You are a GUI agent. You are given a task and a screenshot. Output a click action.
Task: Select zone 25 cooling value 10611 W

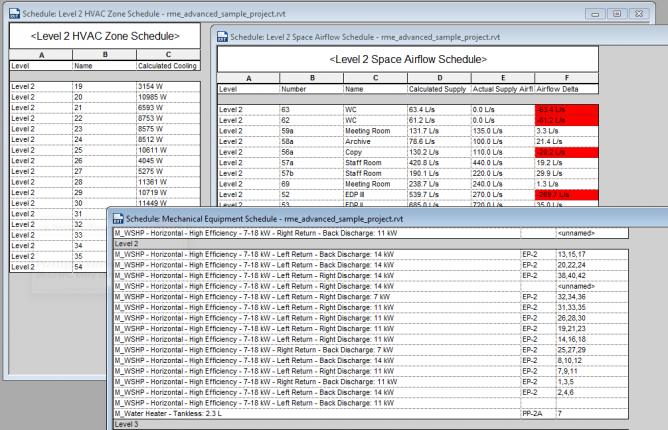pos(168,150)
